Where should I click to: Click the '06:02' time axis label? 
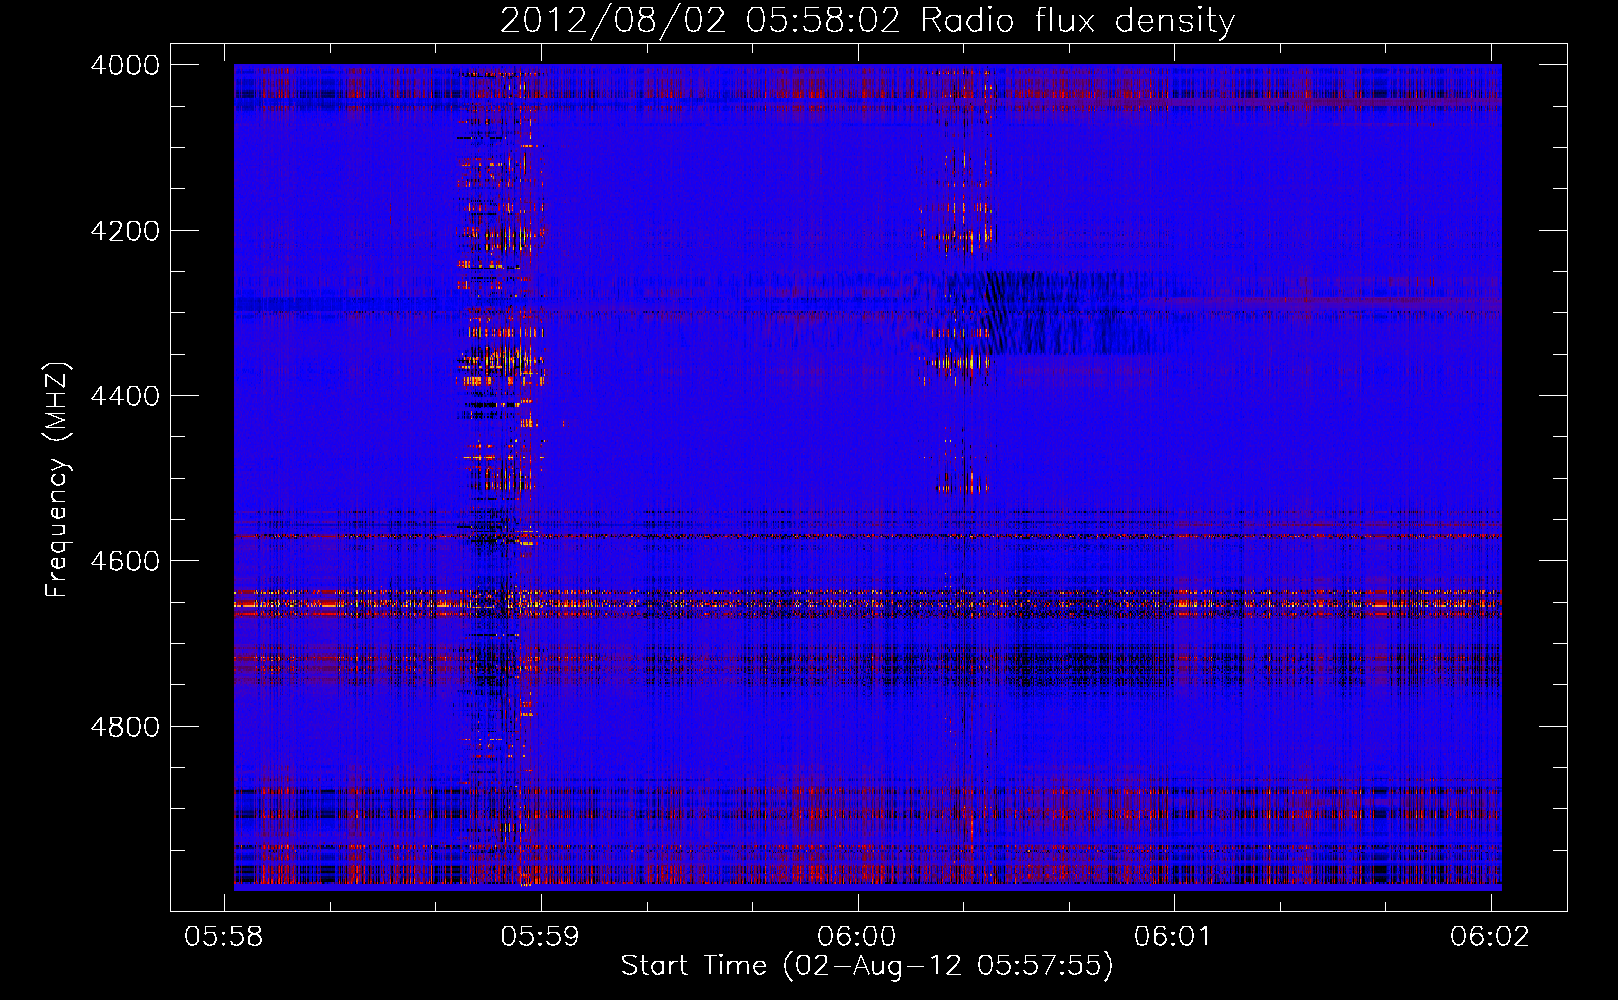[1490, 936]
